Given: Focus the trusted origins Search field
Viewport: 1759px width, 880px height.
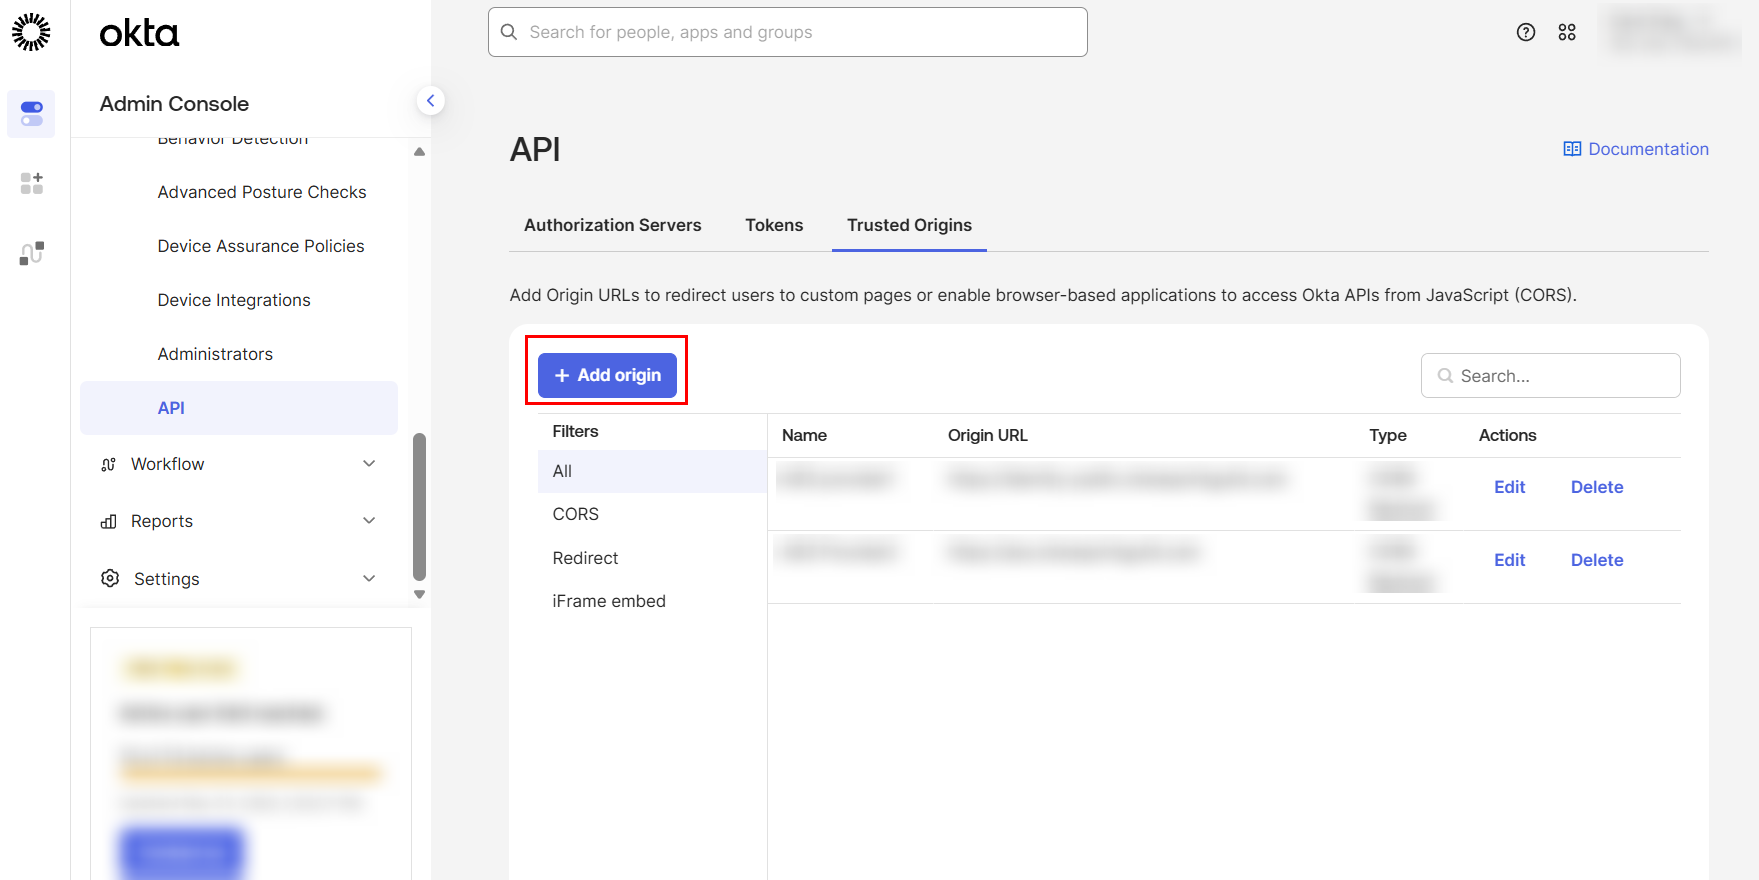Looking at the screenshot, I should coord(1551,376).
